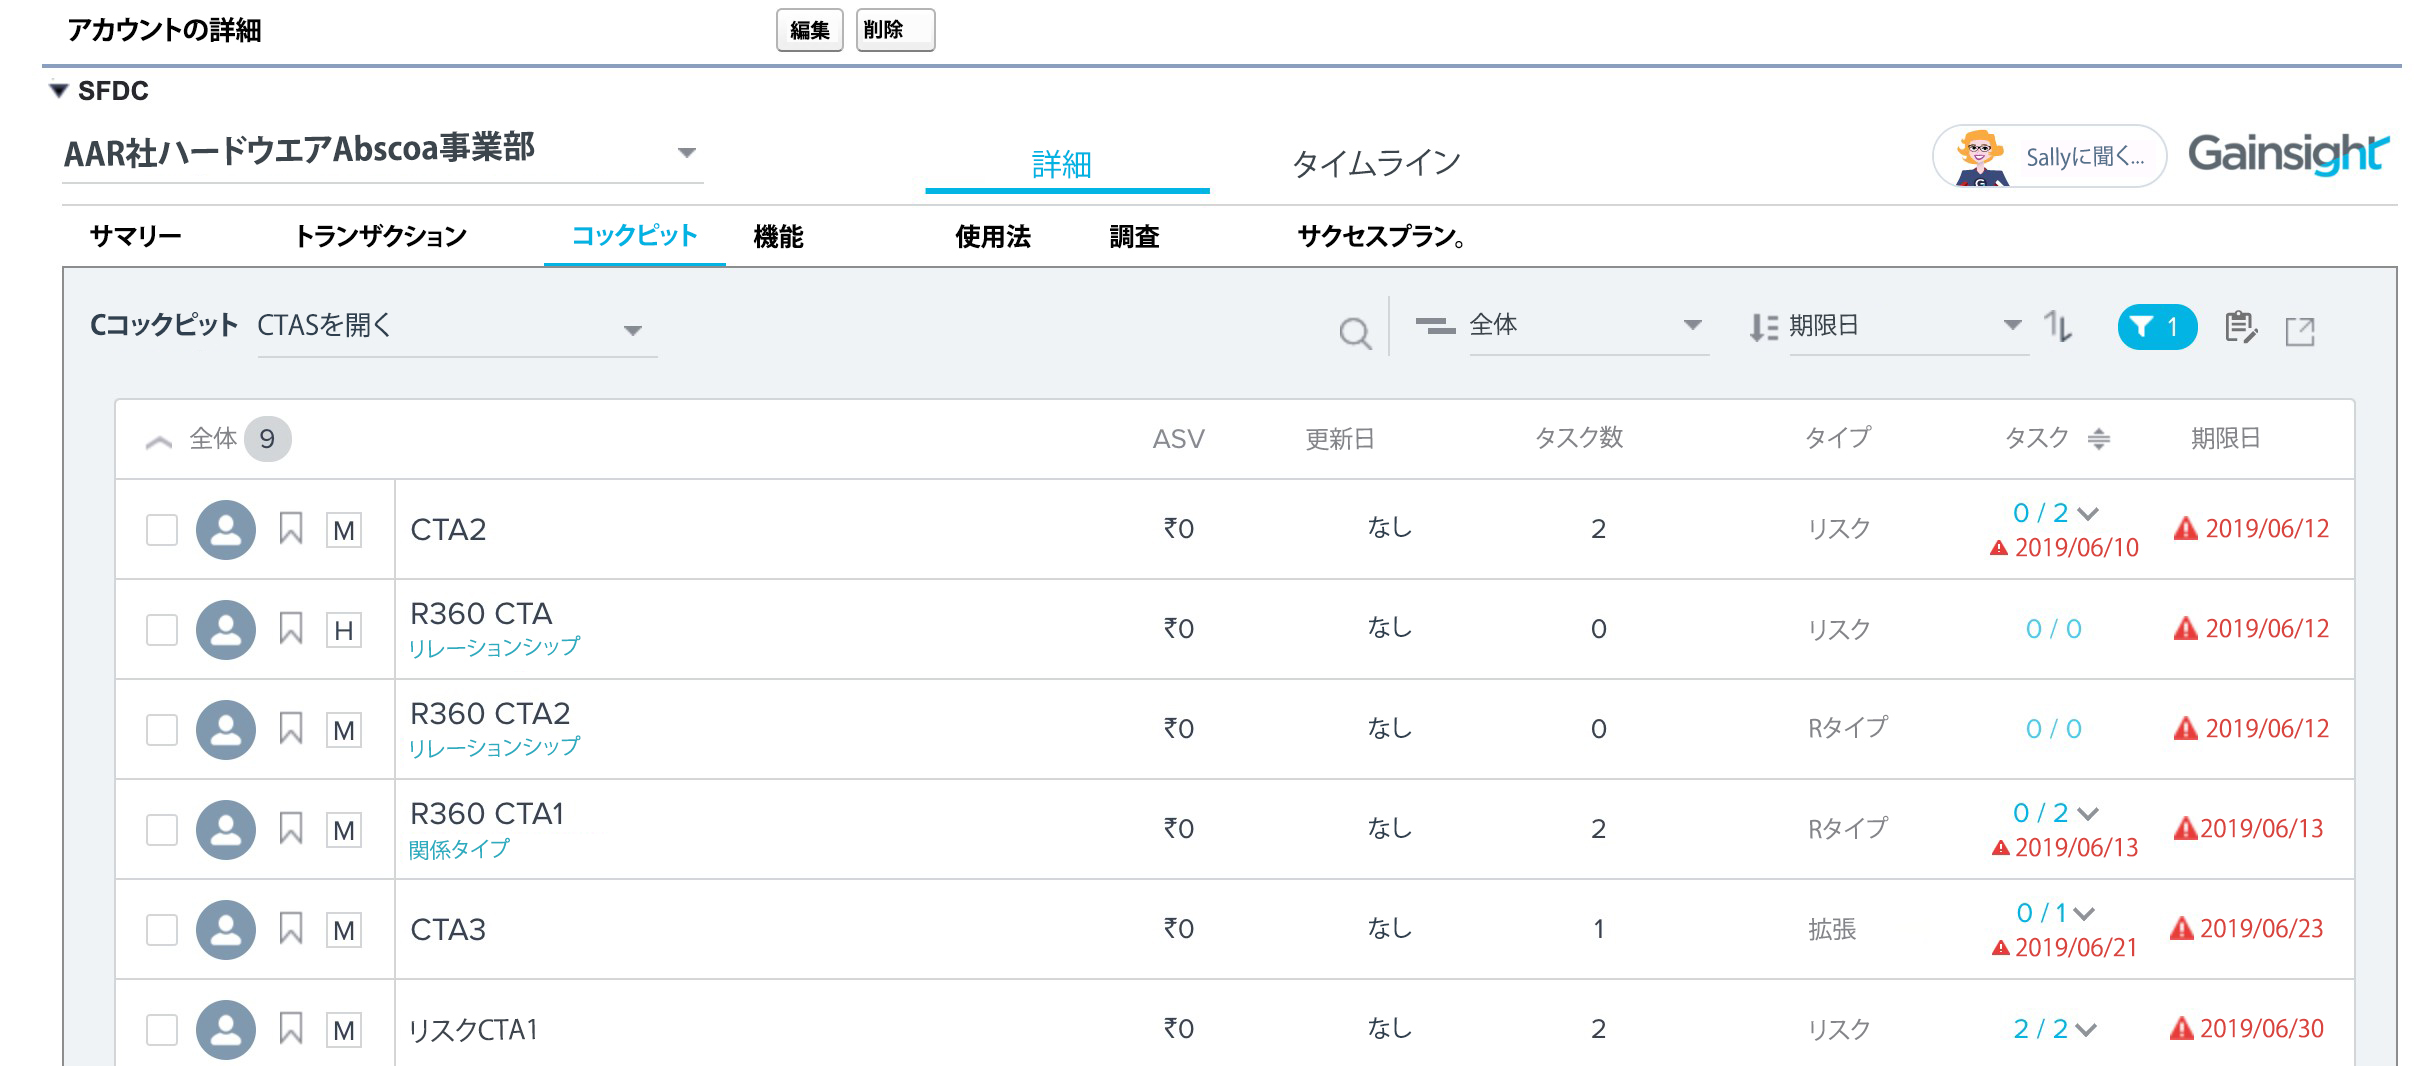2414x1066 pixels.
Task: Flag CTA3 with the bookmark icon
Action: (x=291, y=928)
